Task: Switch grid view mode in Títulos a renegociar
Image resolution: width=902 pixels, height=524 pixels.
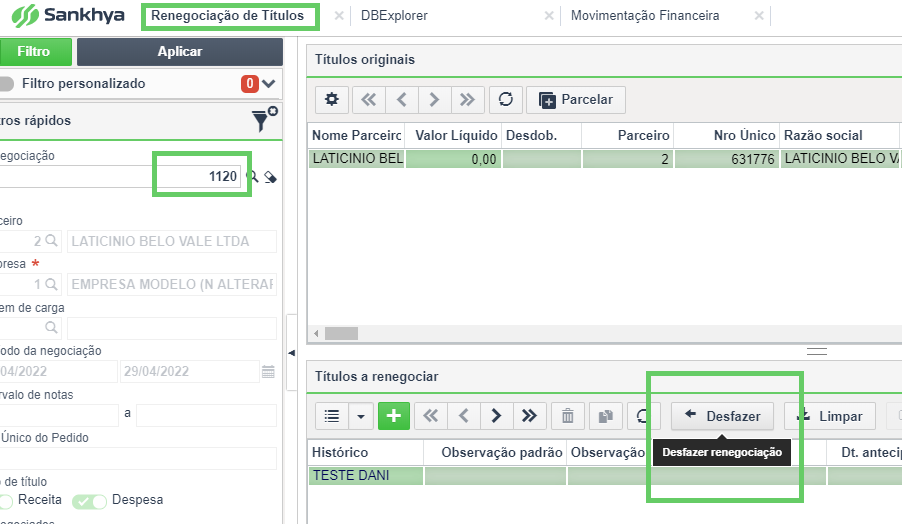Action: (x=332, y=416)
